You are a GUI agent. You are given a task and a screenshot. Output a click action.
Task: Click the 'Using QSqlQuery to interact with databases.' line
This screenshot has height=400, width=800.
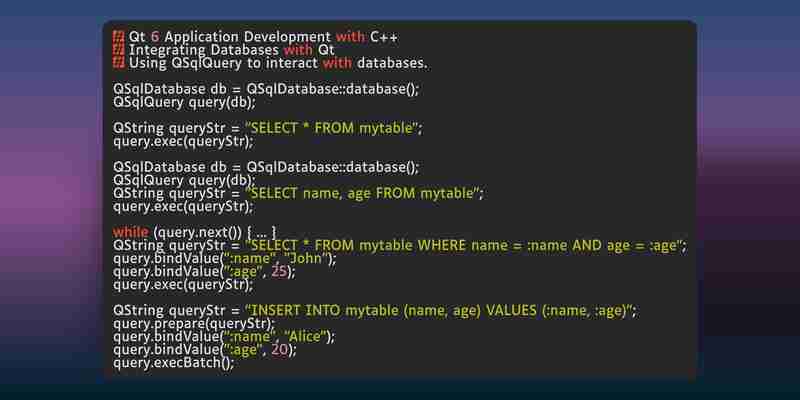[x=270, y=63]
